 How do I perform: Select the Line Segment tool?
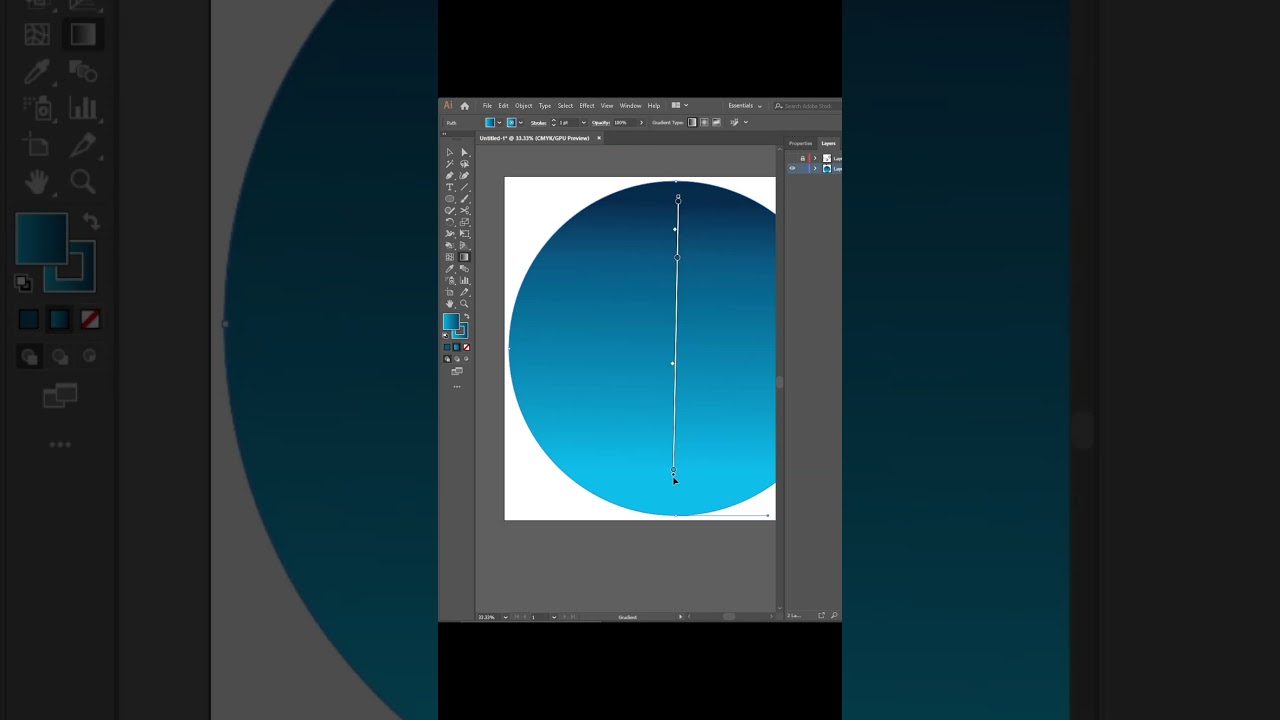[x=464, y=188]
